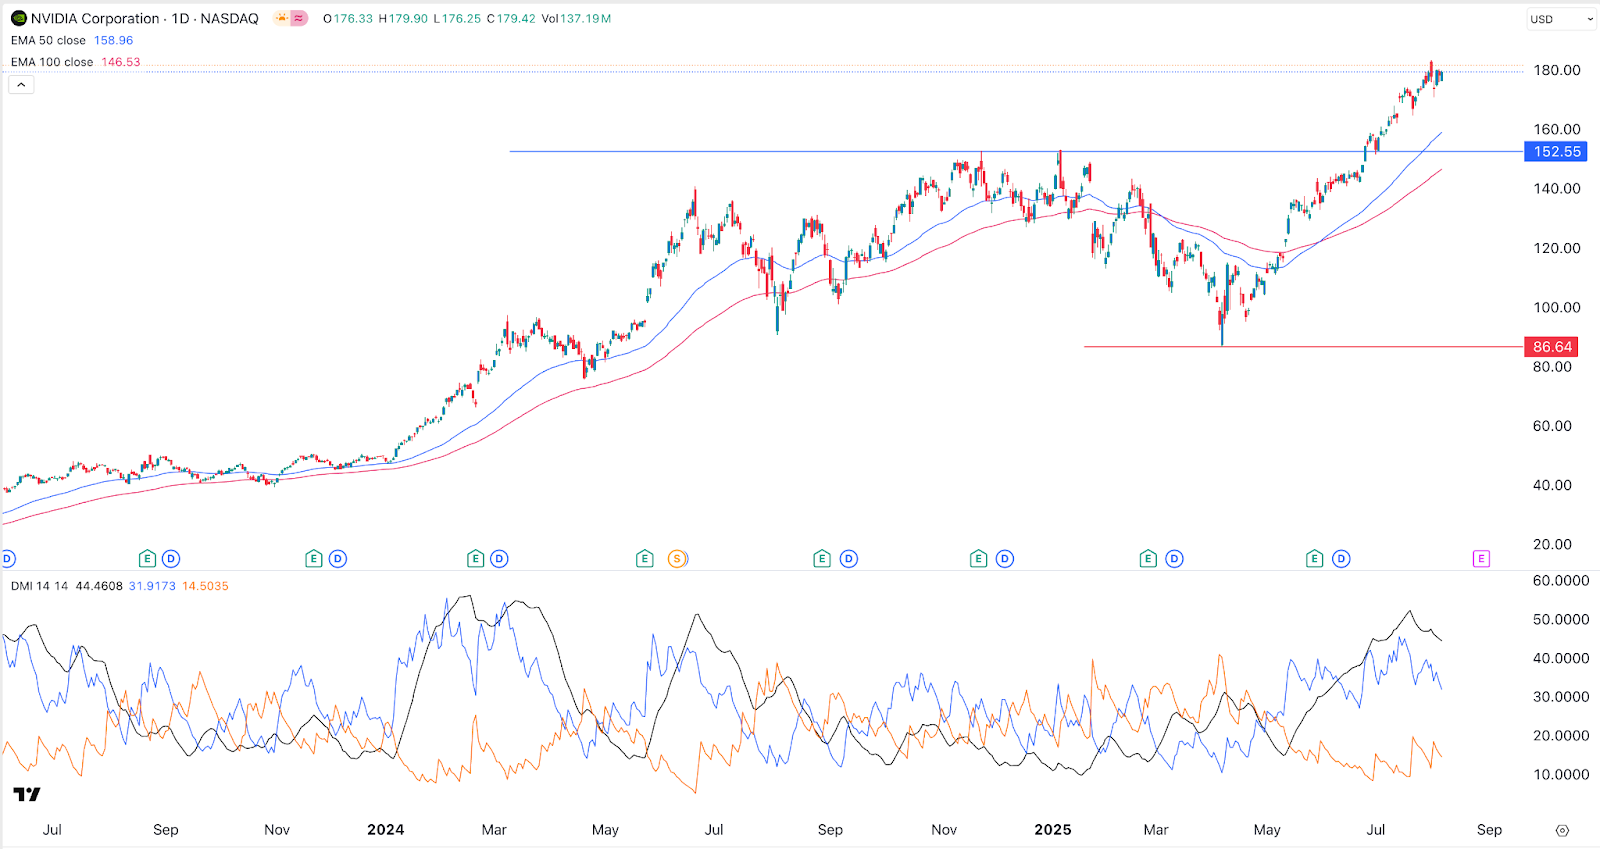
Task: Click the red 86.64 price line label
Action: (1552, 347)
